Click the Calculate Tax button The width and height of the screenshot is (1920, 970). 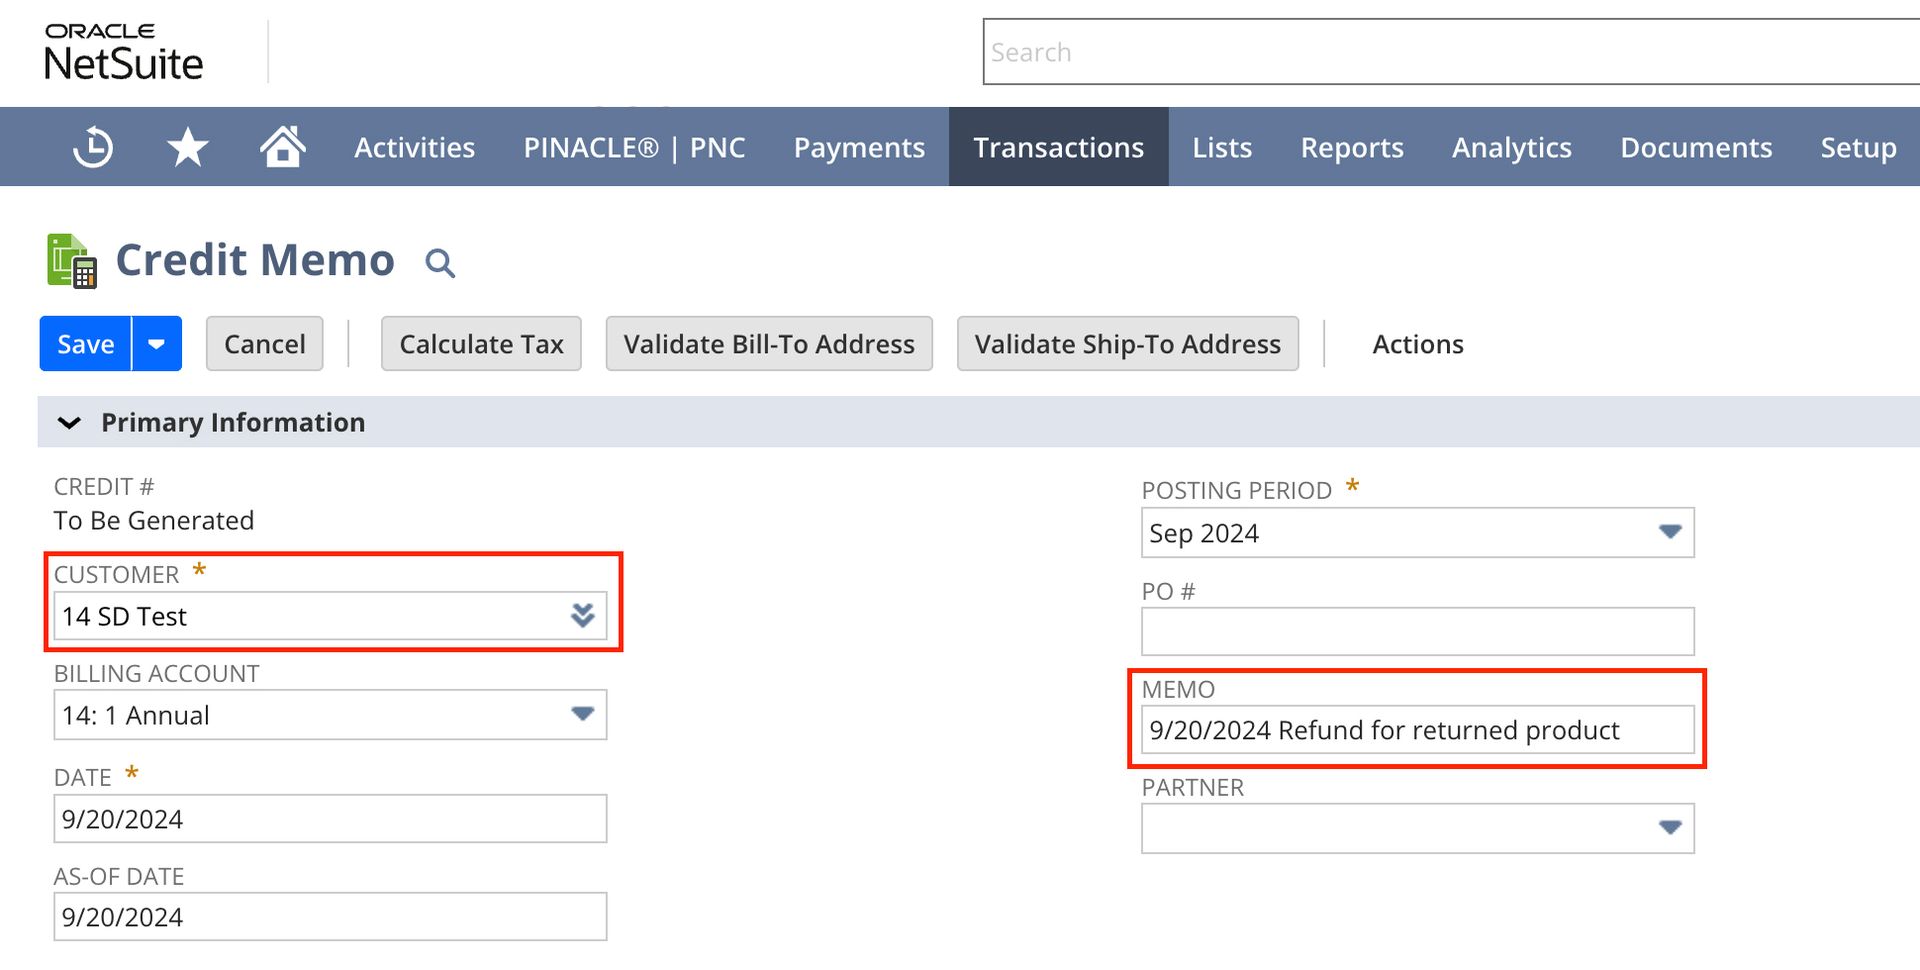tap(481, 344)
